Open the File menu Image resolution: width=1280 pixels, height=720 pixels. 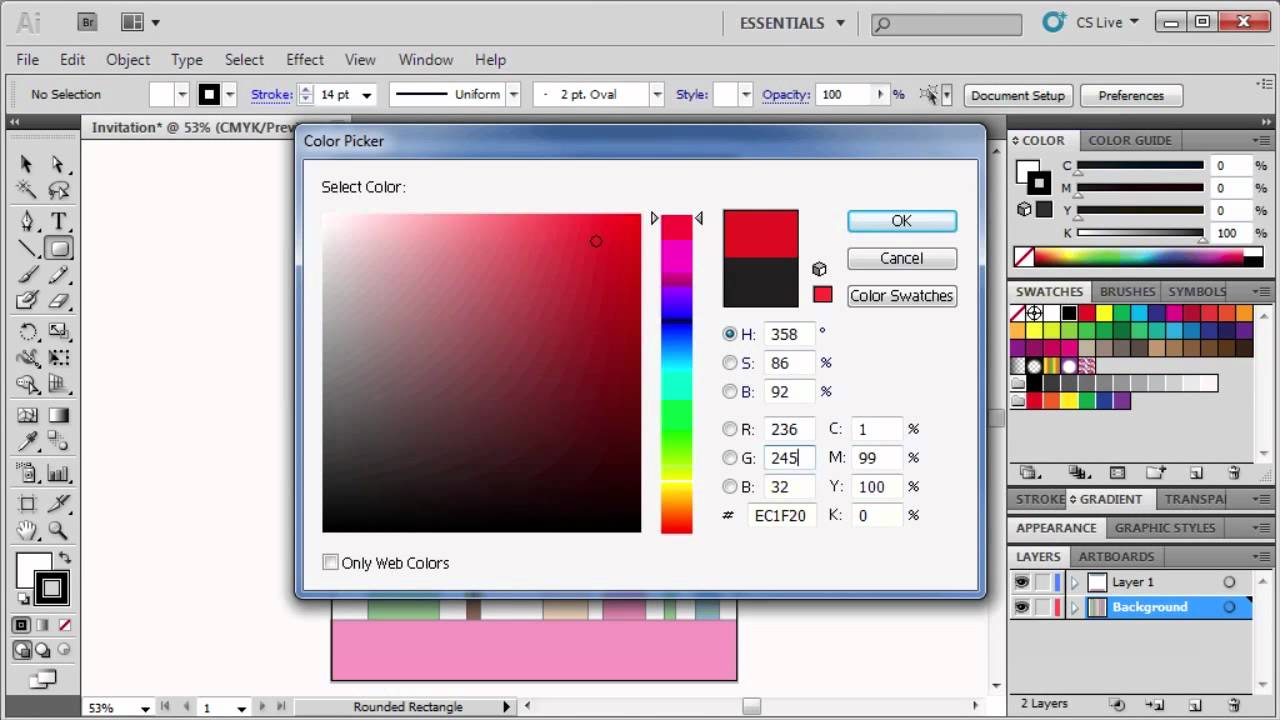[x=28, y=60]
